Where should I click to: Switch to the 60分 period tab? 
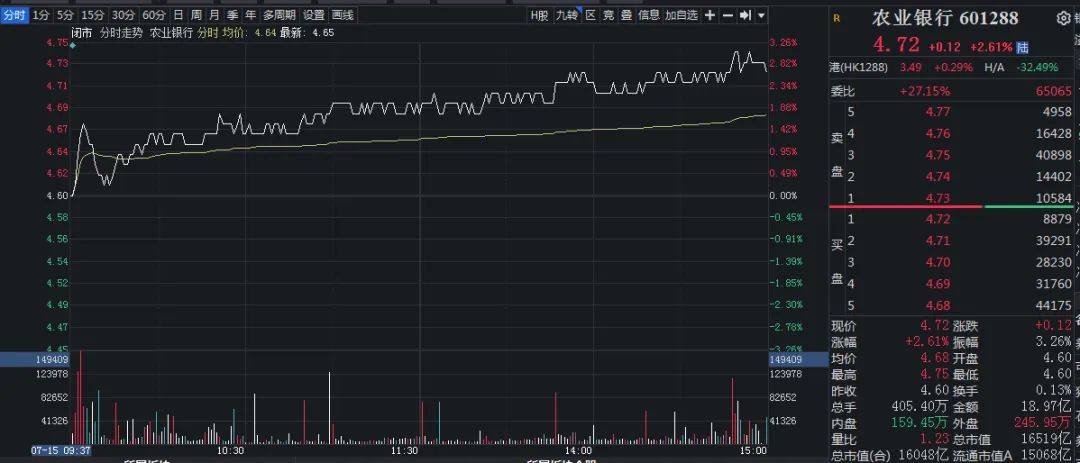tap(154, 14)
